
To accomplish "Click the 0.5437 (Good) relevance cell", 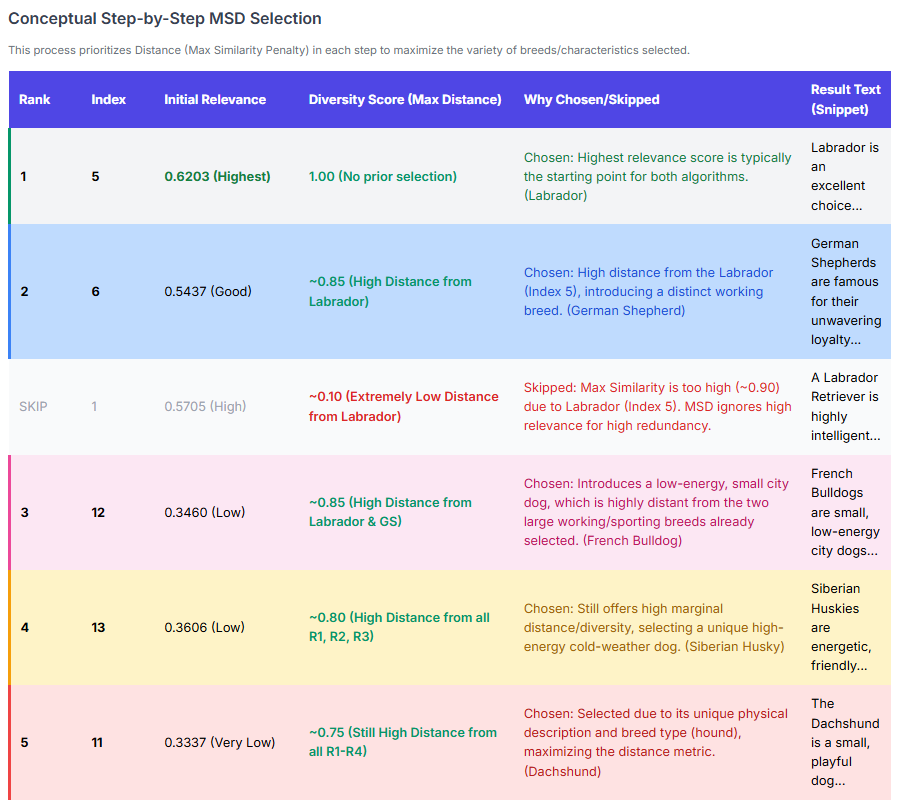I will pyautogui.click(x=208, y=291).
